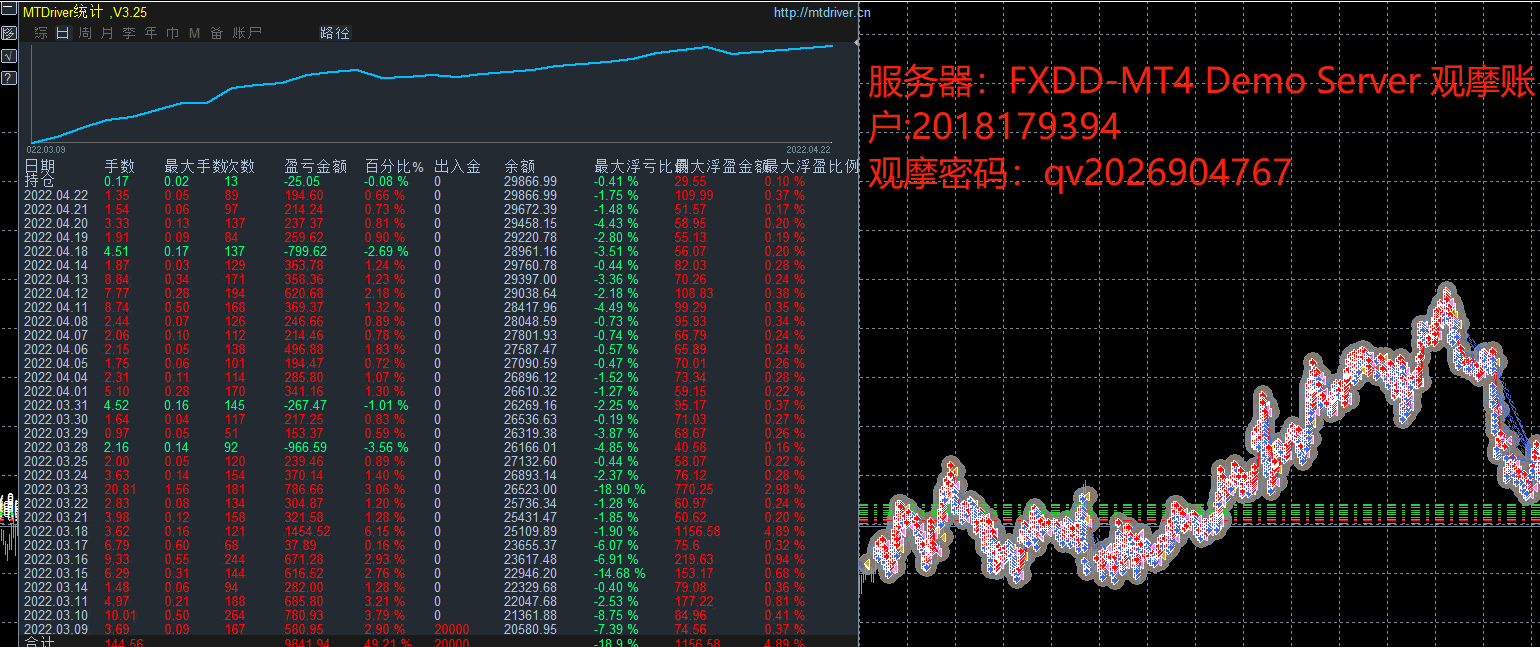Click the 6.15 % percentage value

(x=384, y=531)
